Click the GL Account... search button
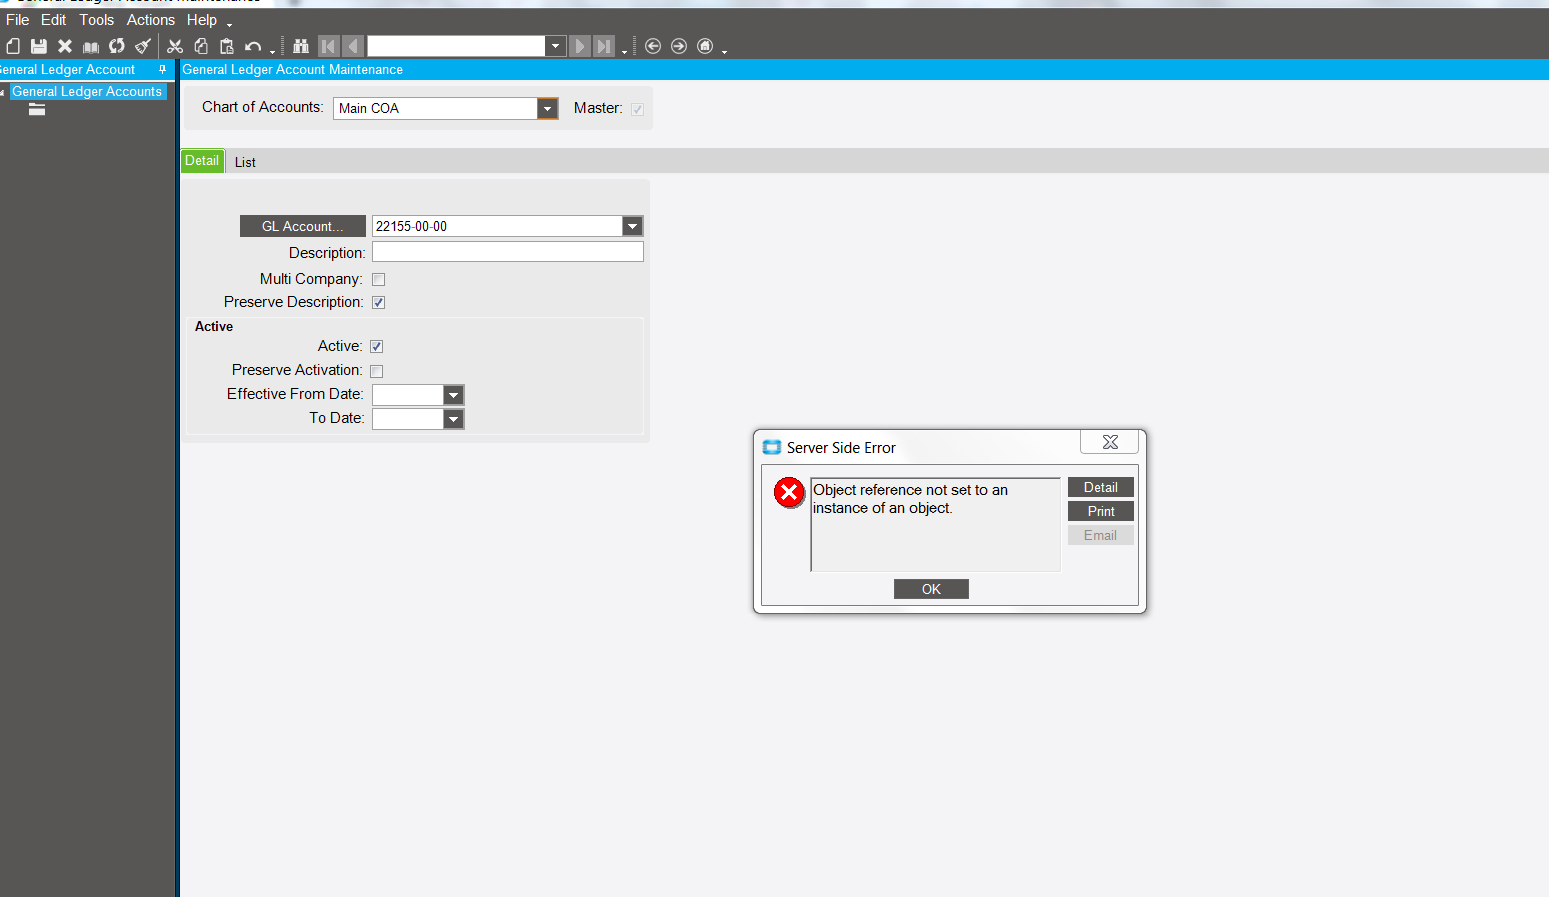 click(x=303, y=226)
